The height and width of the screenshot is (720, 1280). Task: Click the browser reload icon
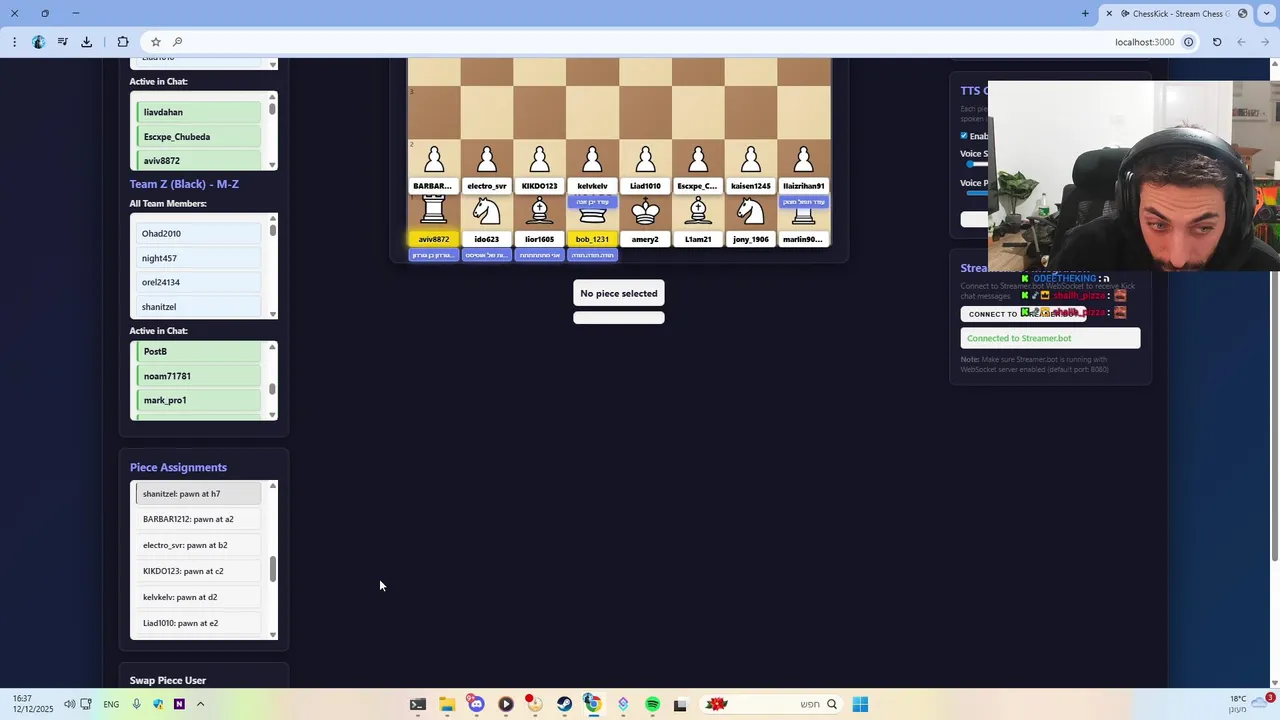pos(1217,42)
